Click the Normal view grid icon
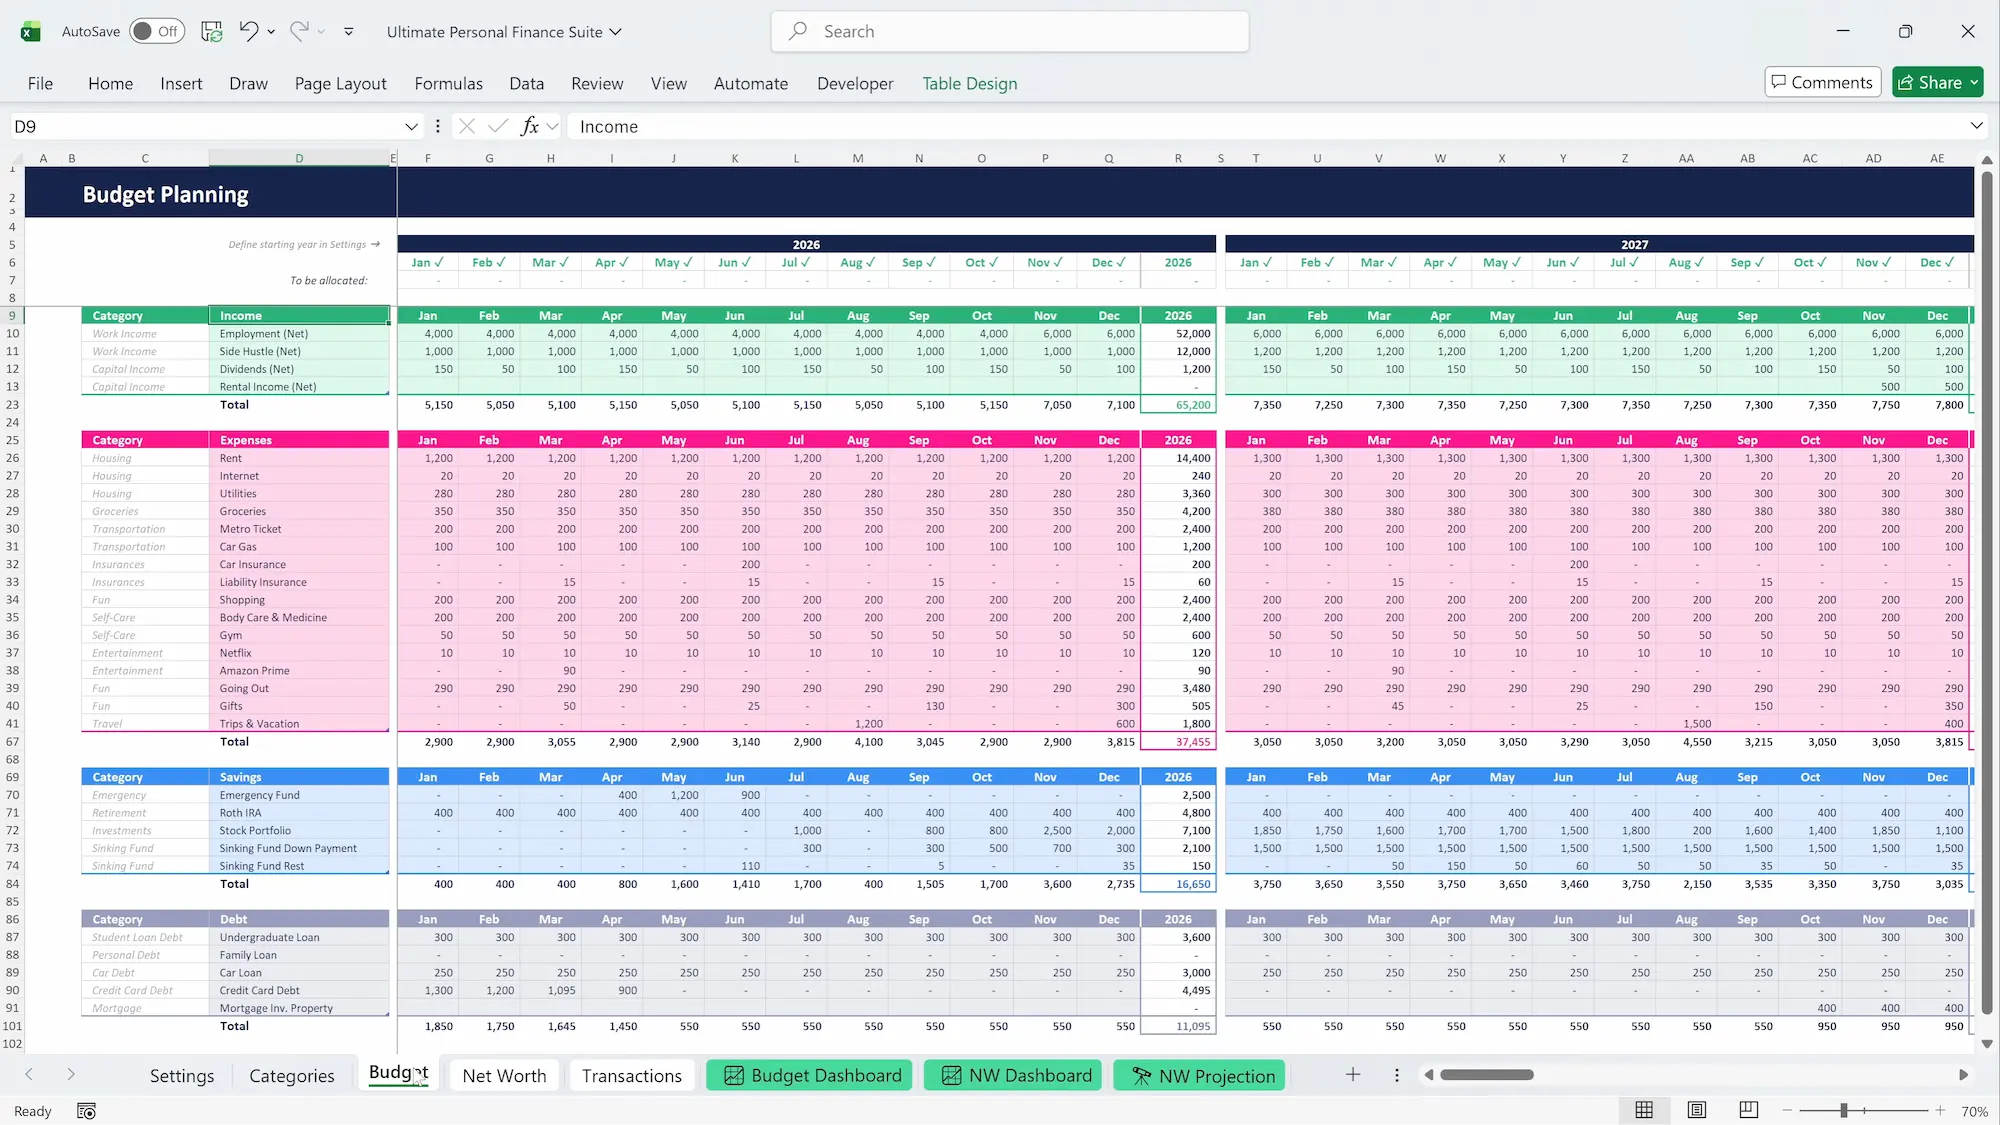Image resolution: width=2000 pixels, height=1125 pixels. pos(1643,1110)
